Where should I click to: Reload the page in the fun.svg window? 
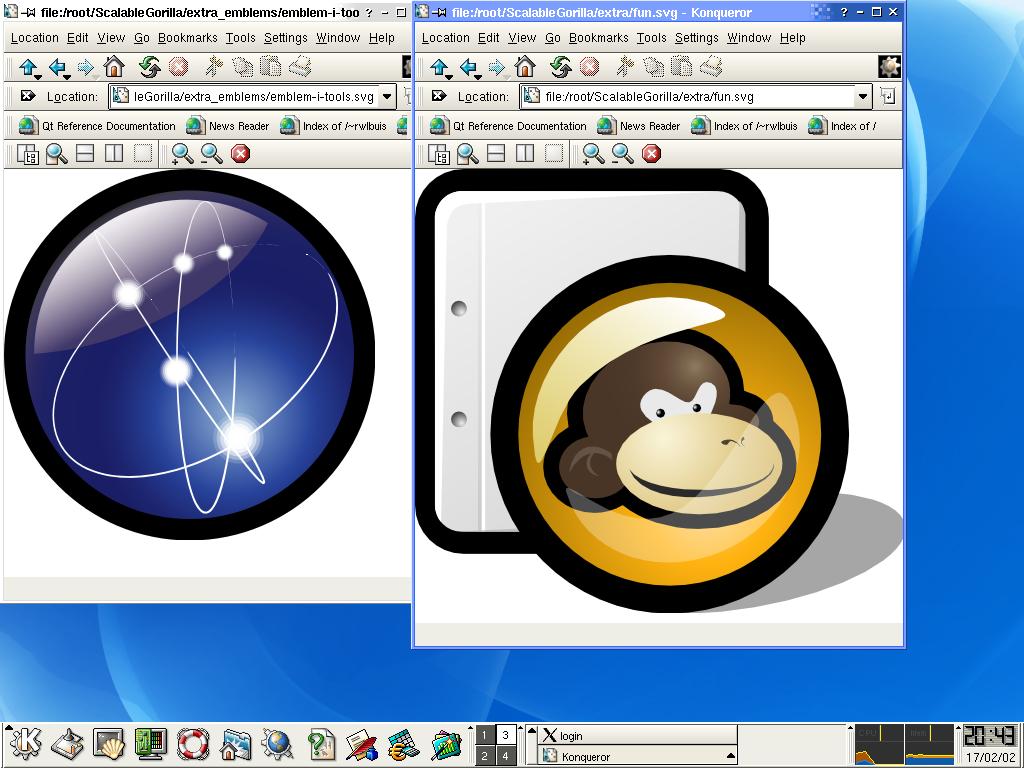click(560, 67)
